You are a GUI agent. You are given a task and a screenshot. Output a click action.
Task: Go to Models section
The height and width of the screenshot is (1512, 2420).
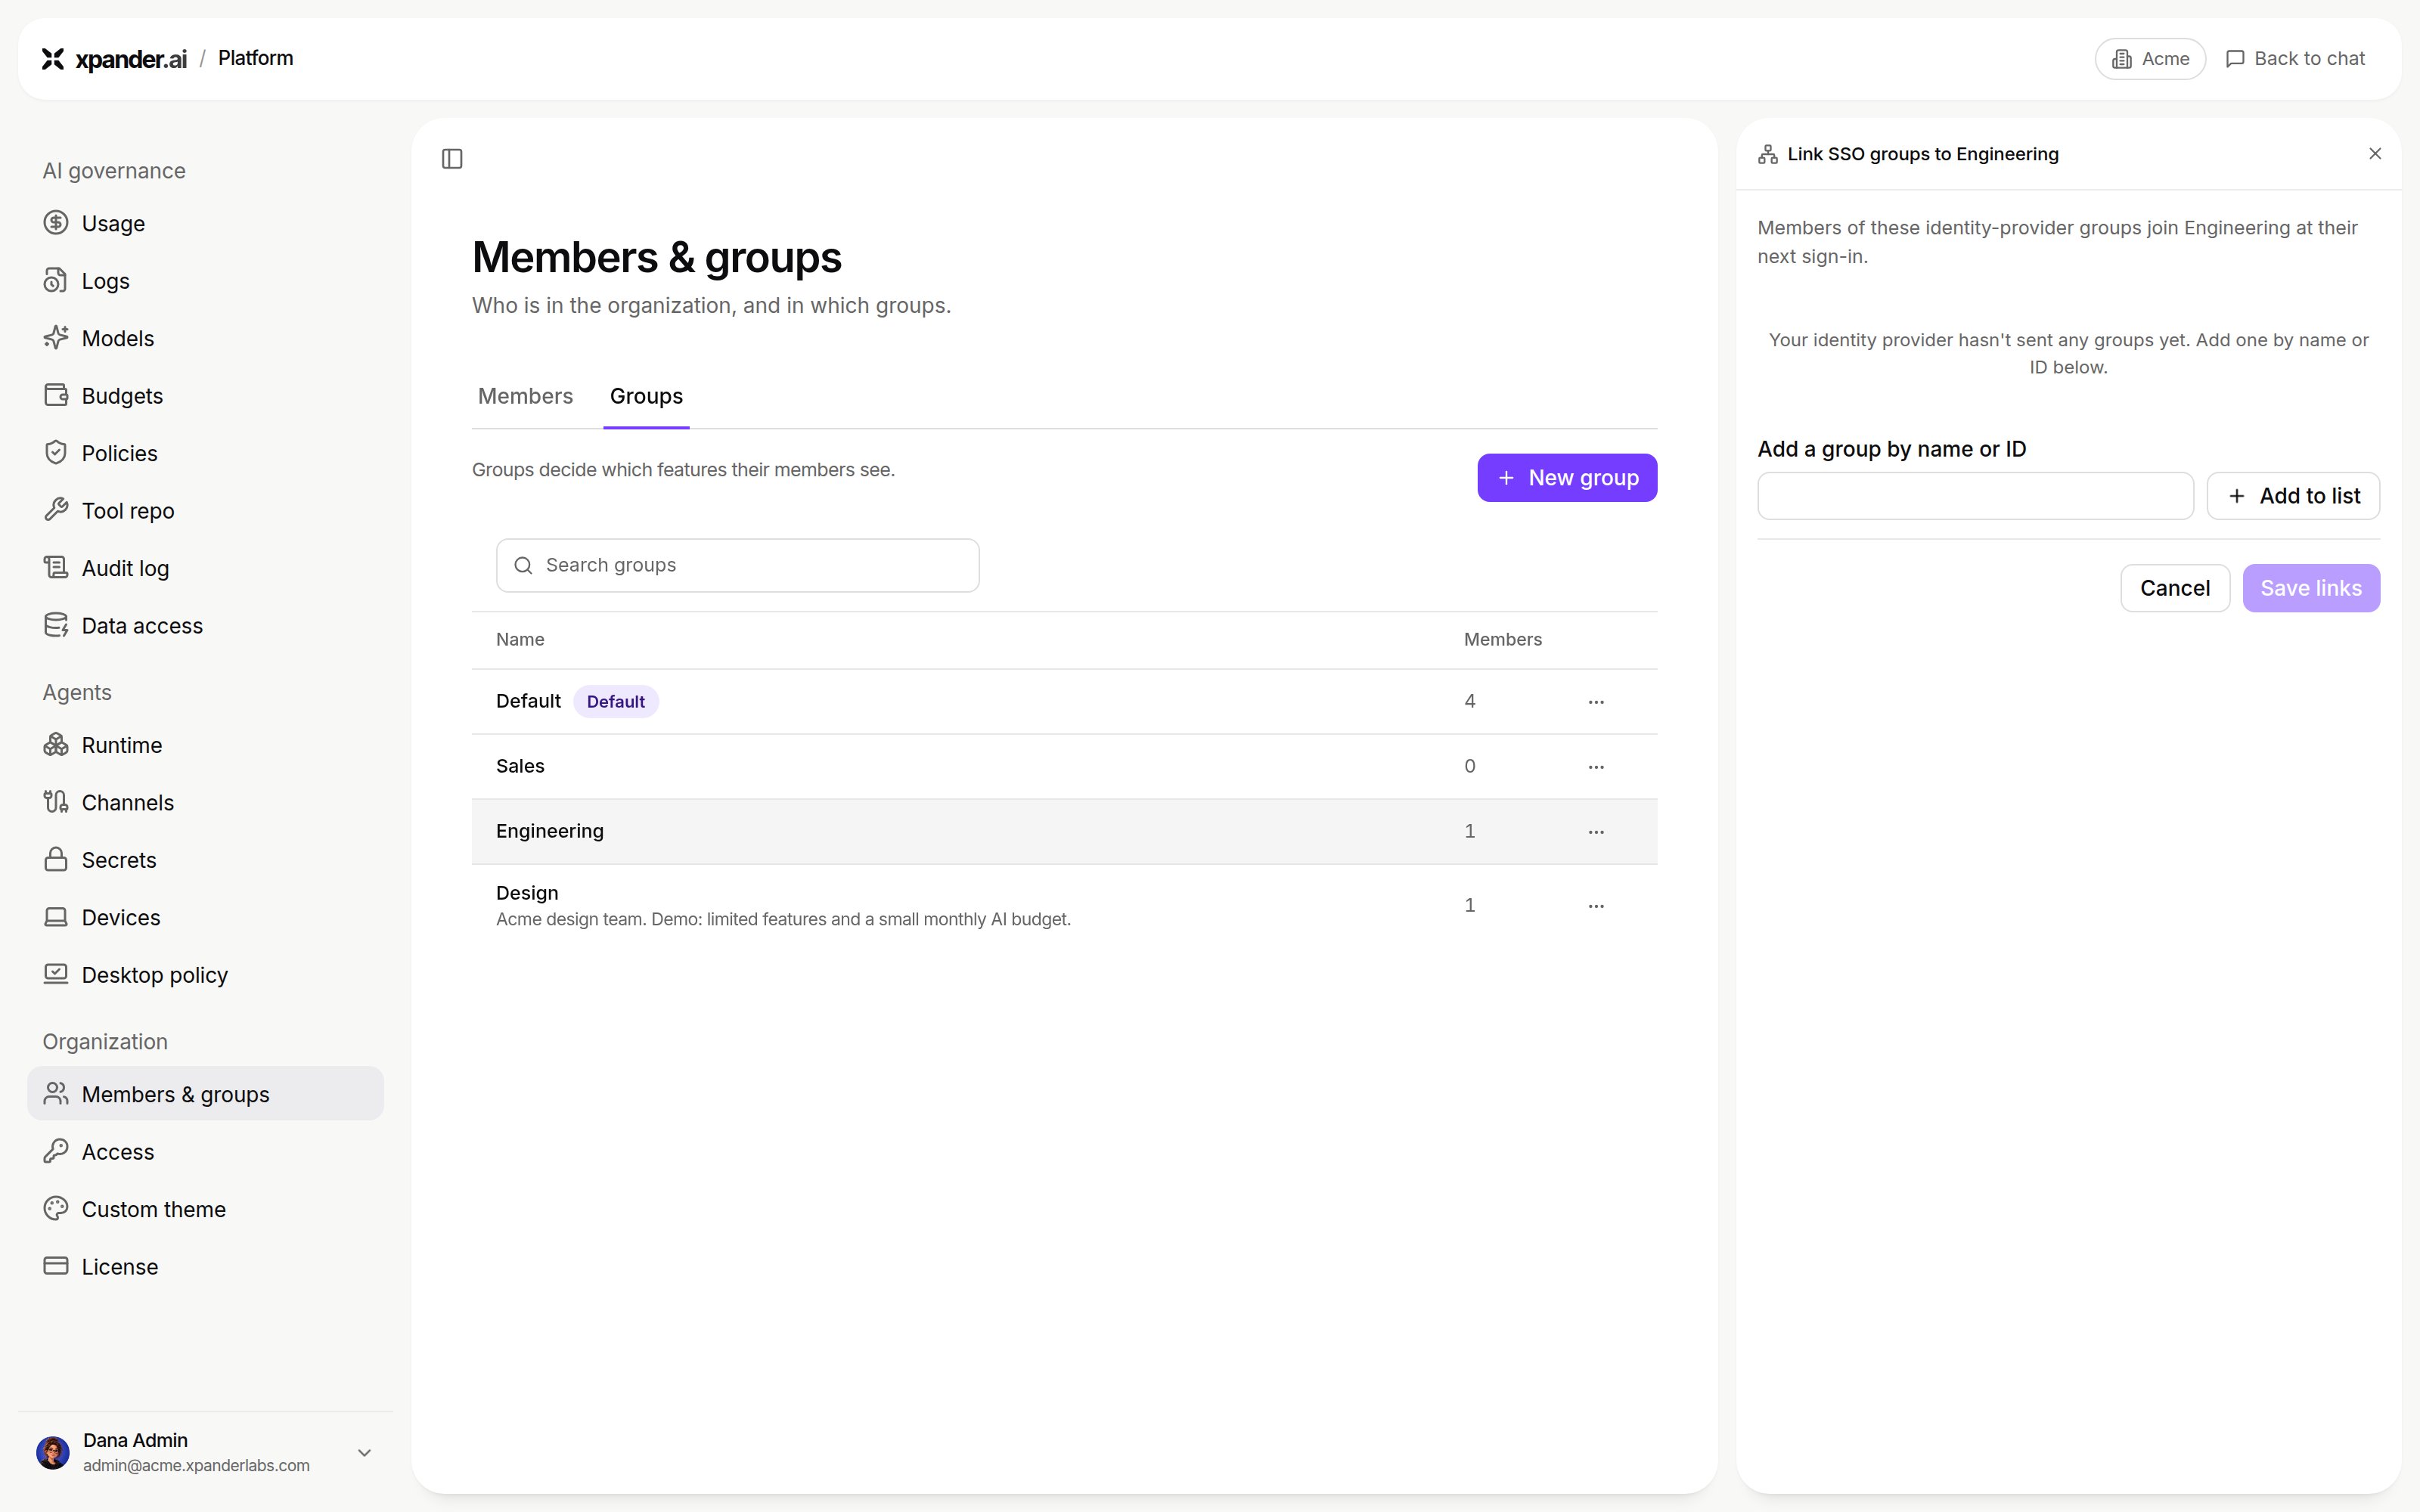click(205, 338)
